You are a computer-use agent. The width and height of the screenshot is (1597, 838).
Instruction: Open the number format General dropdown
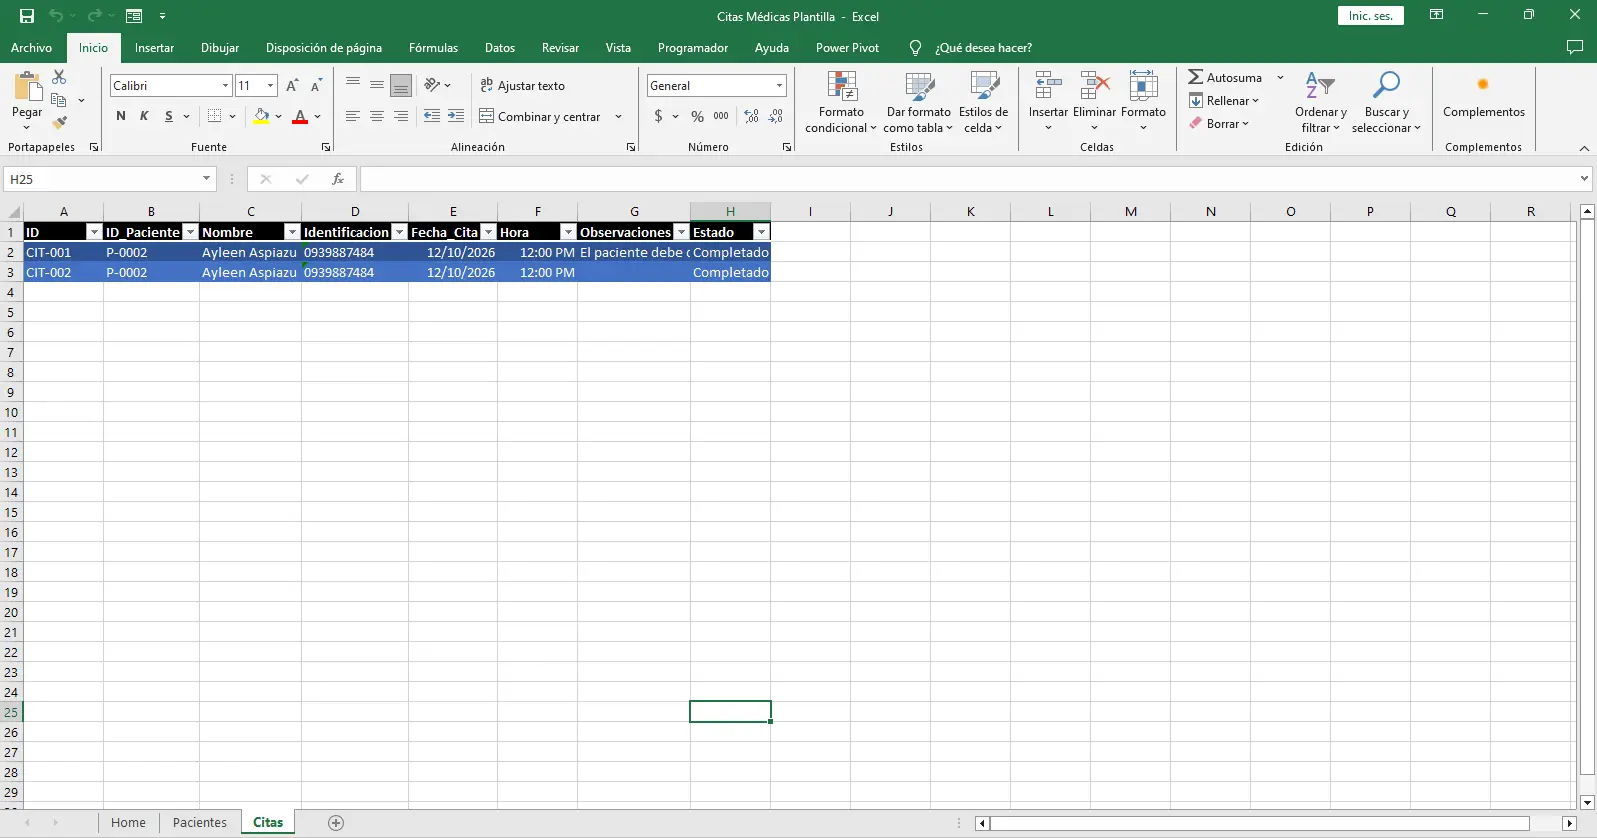click(x=779, y=86)
